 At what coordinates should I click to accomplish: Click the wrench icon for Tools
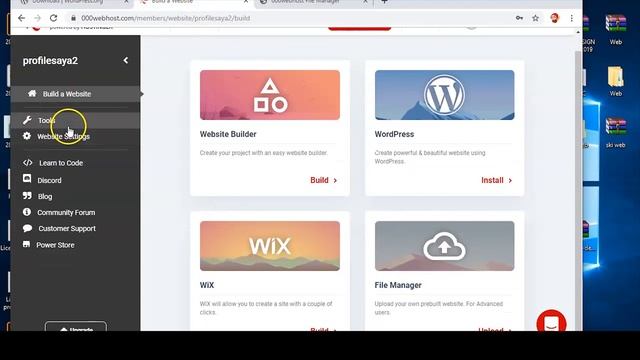coord(27,120)
